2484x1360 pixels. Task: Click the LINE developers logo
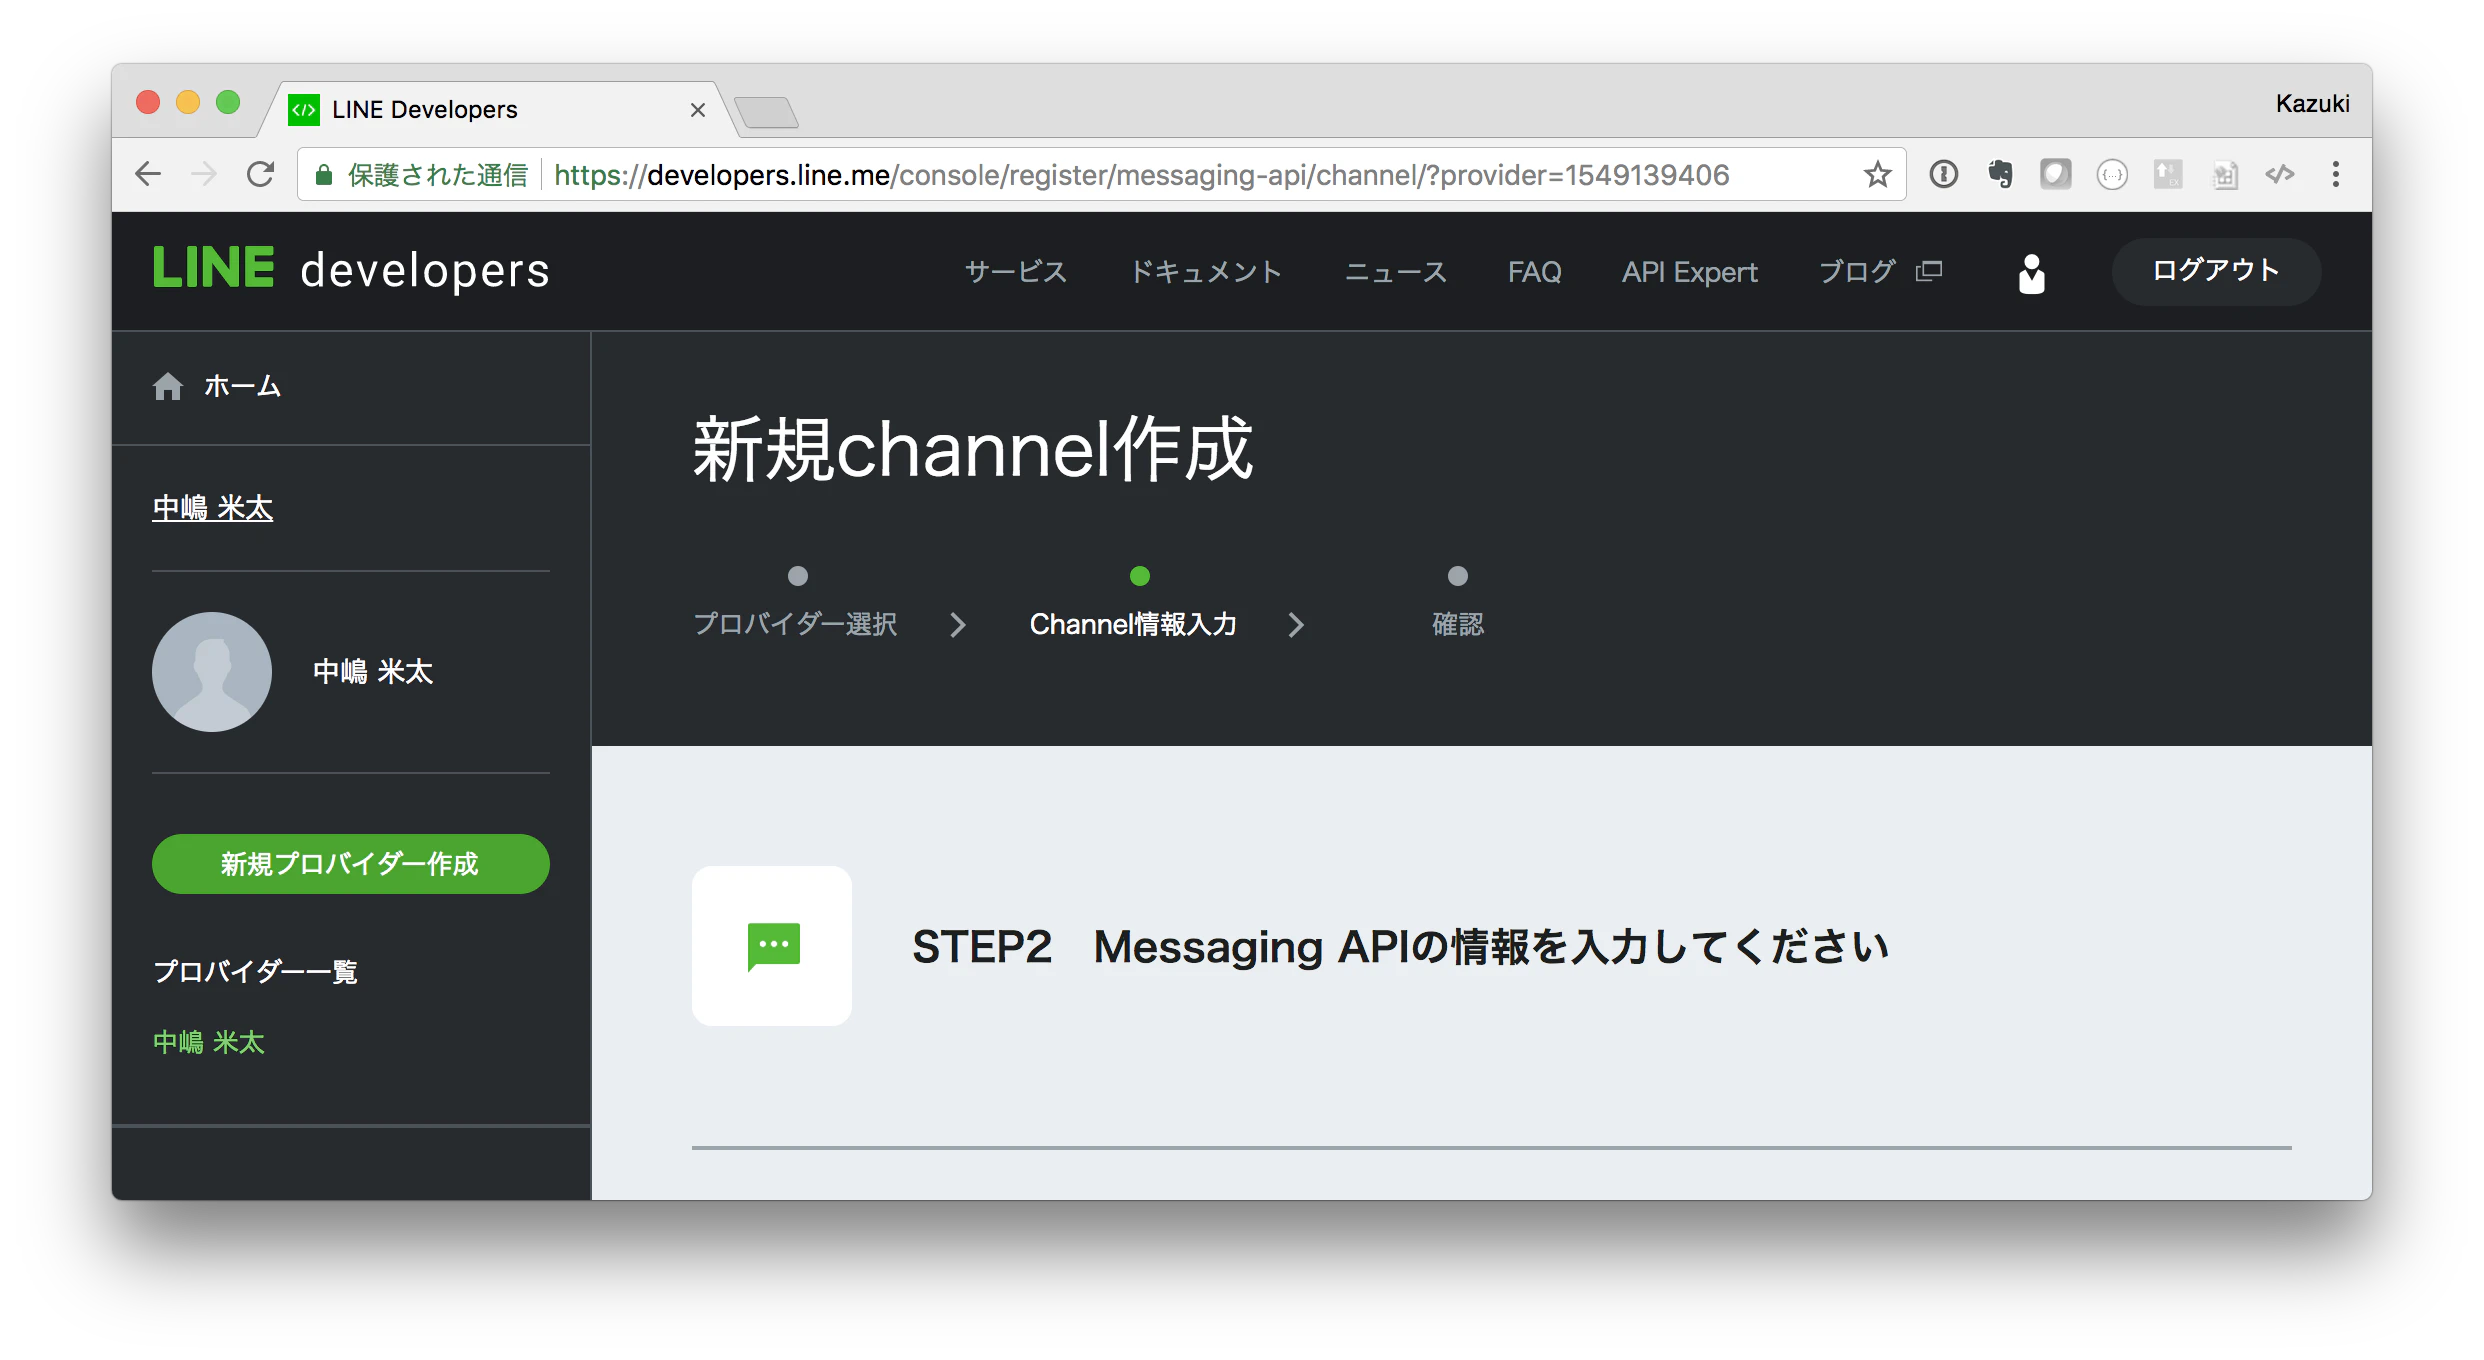coord(351,270)
